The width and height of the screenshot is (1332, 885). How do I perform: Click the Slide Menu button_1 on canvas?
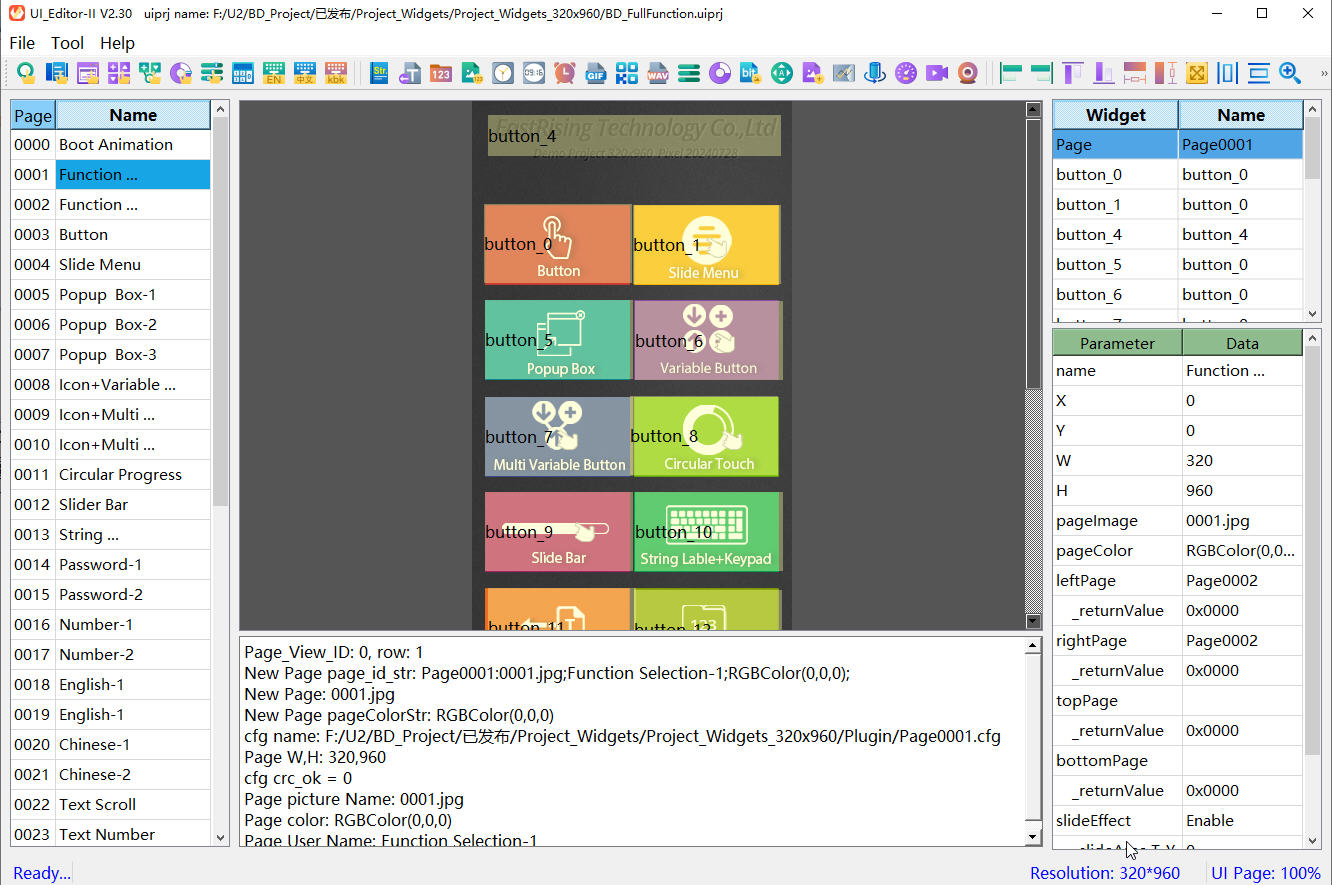tap(706, 245)
